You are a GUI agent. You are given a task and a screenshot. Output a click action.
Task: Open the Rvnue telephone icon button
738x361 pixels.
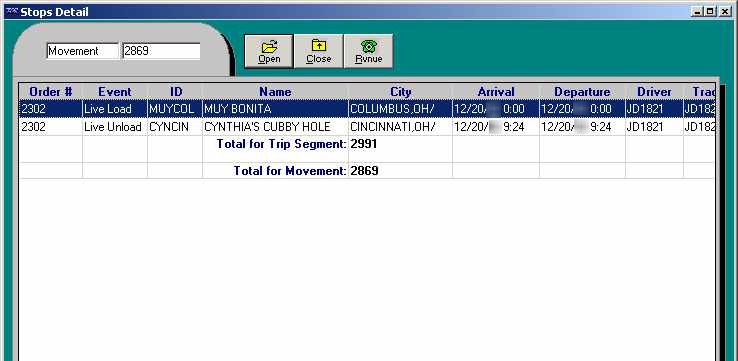(369, 51)
